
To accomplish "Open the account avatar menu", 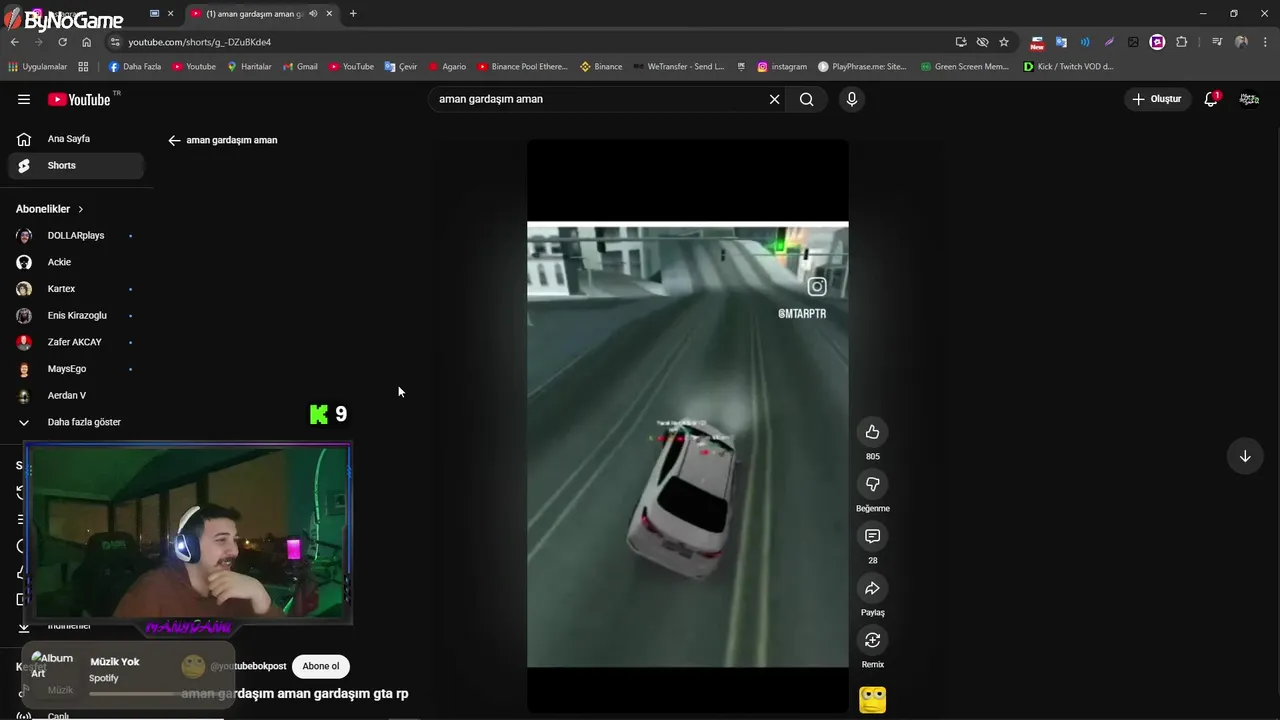I will [x=1249, y=99].
